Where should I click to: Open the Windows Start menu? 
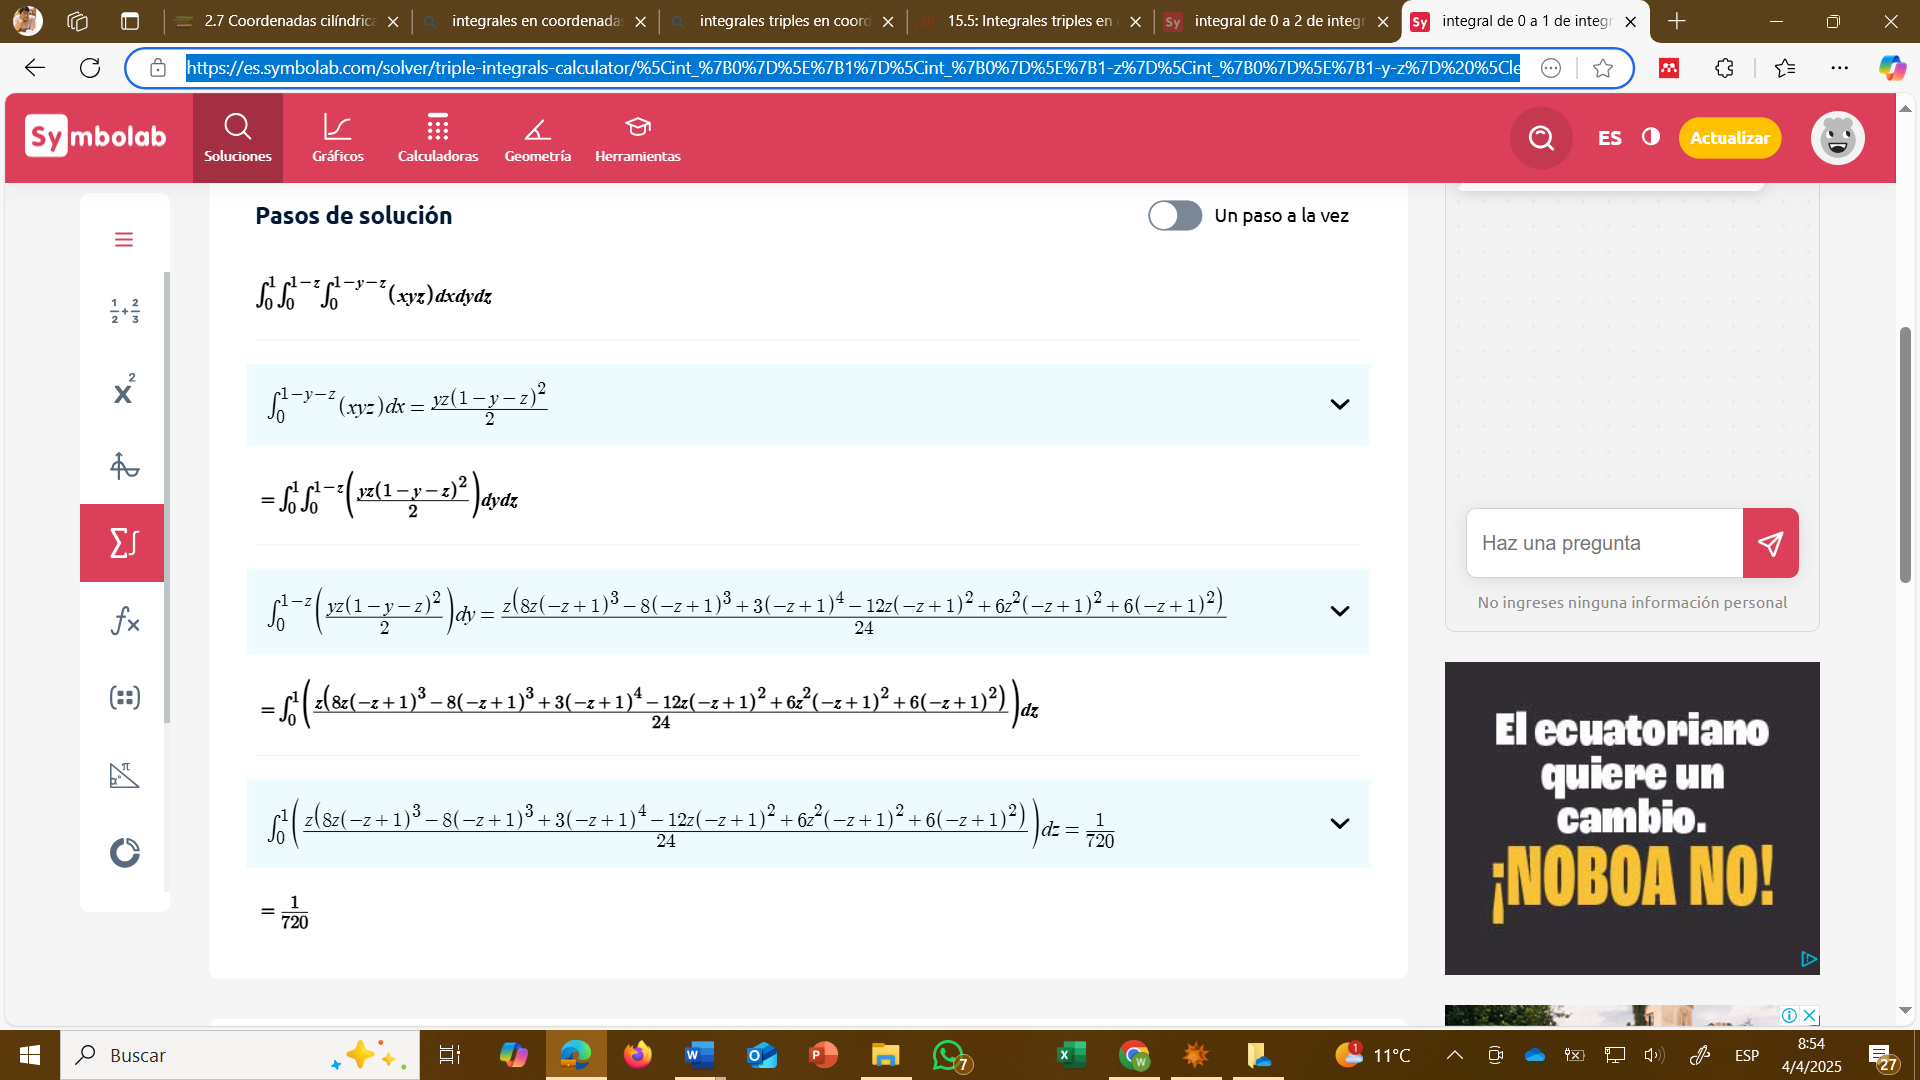[29, 1055]
